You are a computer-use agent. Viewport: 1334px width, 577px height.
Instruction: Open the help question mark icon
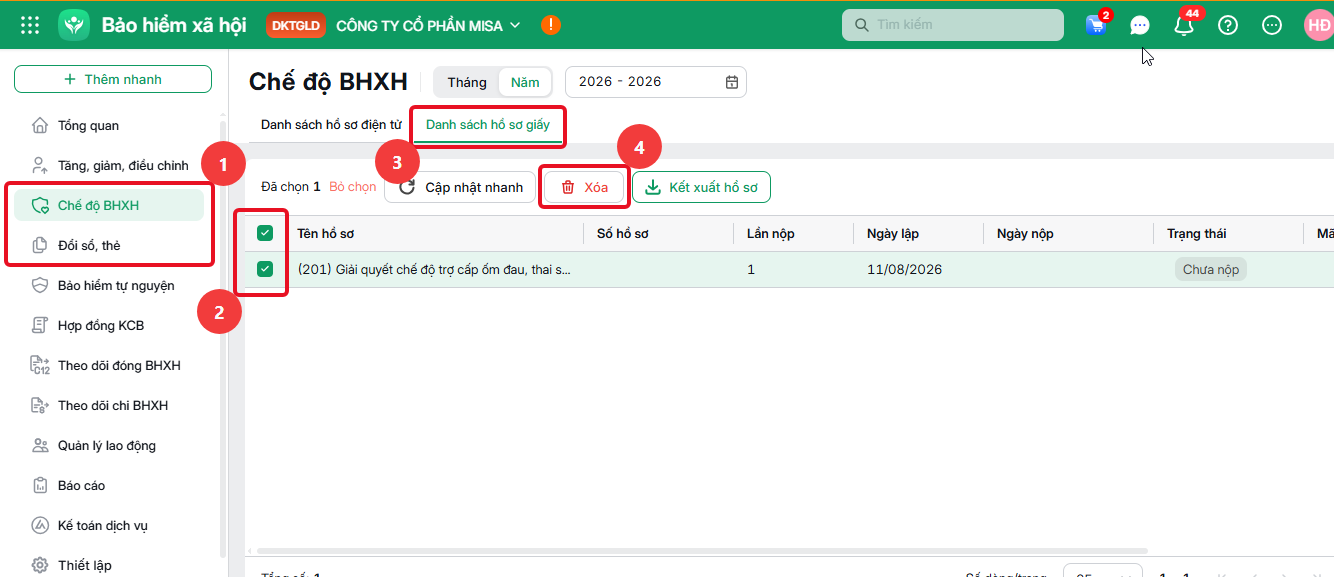click(x=1228, y=25)
